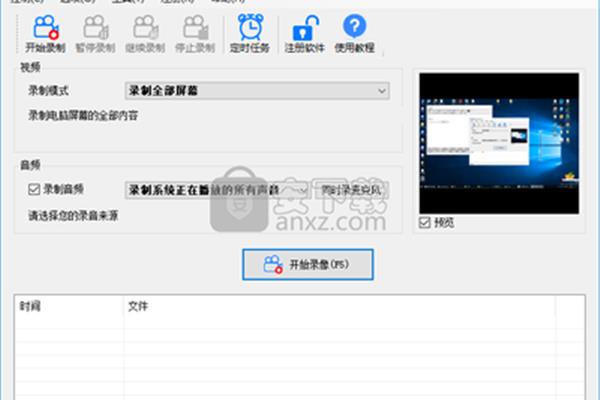Click the 开始录制 toolbar icon
This screenshot has width=600, height=400.
(x=46, y=33)
